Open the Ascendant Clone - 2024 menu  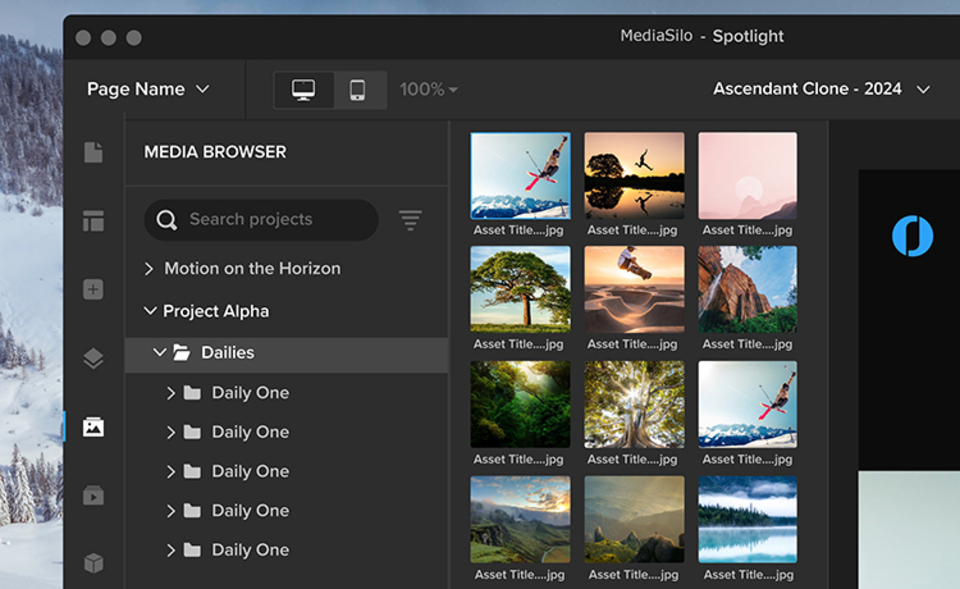tap(820, 89)
